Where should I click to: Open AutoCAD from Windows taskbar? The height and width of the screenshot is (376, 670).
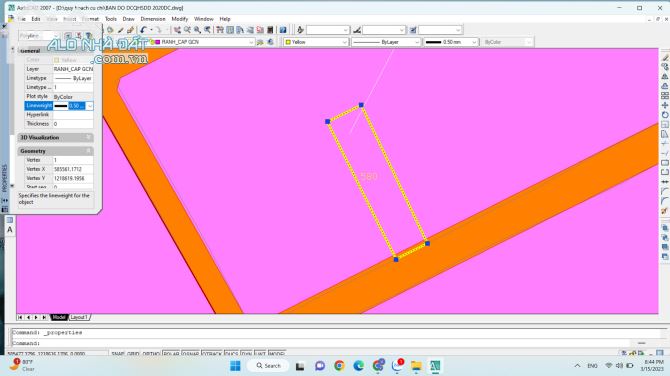[x=435, y=366]
